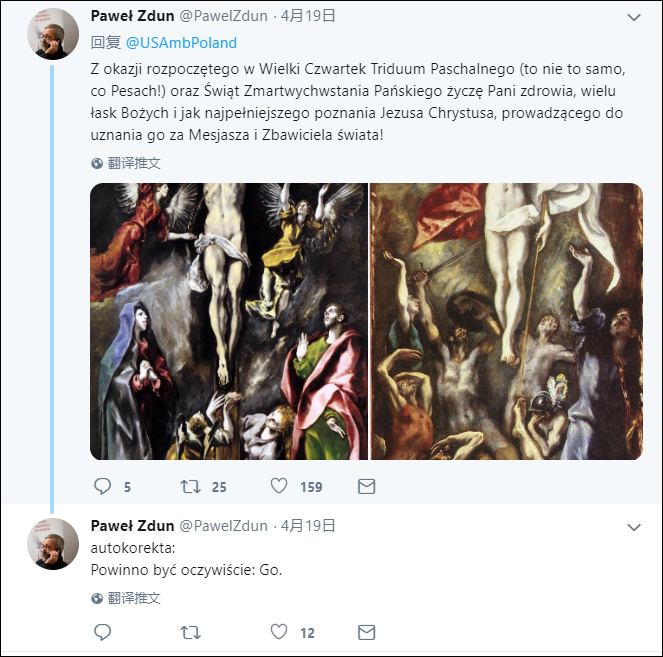Open Paweł Zdun's avatar on first tweet
Viewport: 663px width, 657px height.
coord(52,35)
